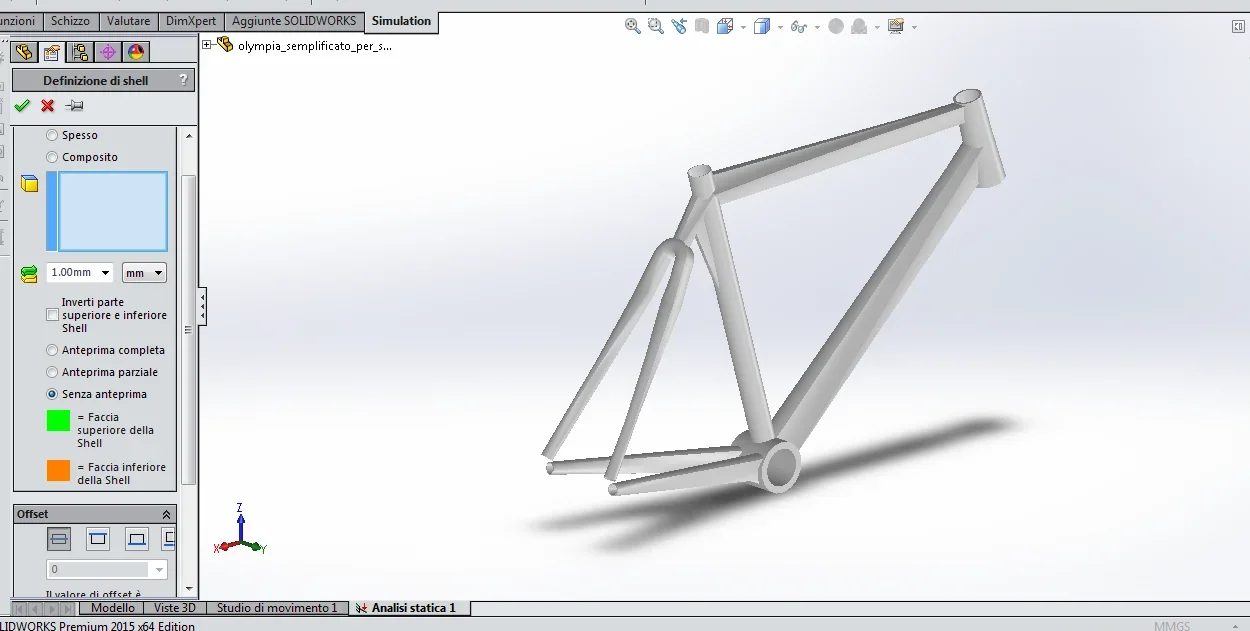Enable Inverti parte superiore e inferiore Shell
This screenshot has width=1250, height=631.
coord(52,315)
